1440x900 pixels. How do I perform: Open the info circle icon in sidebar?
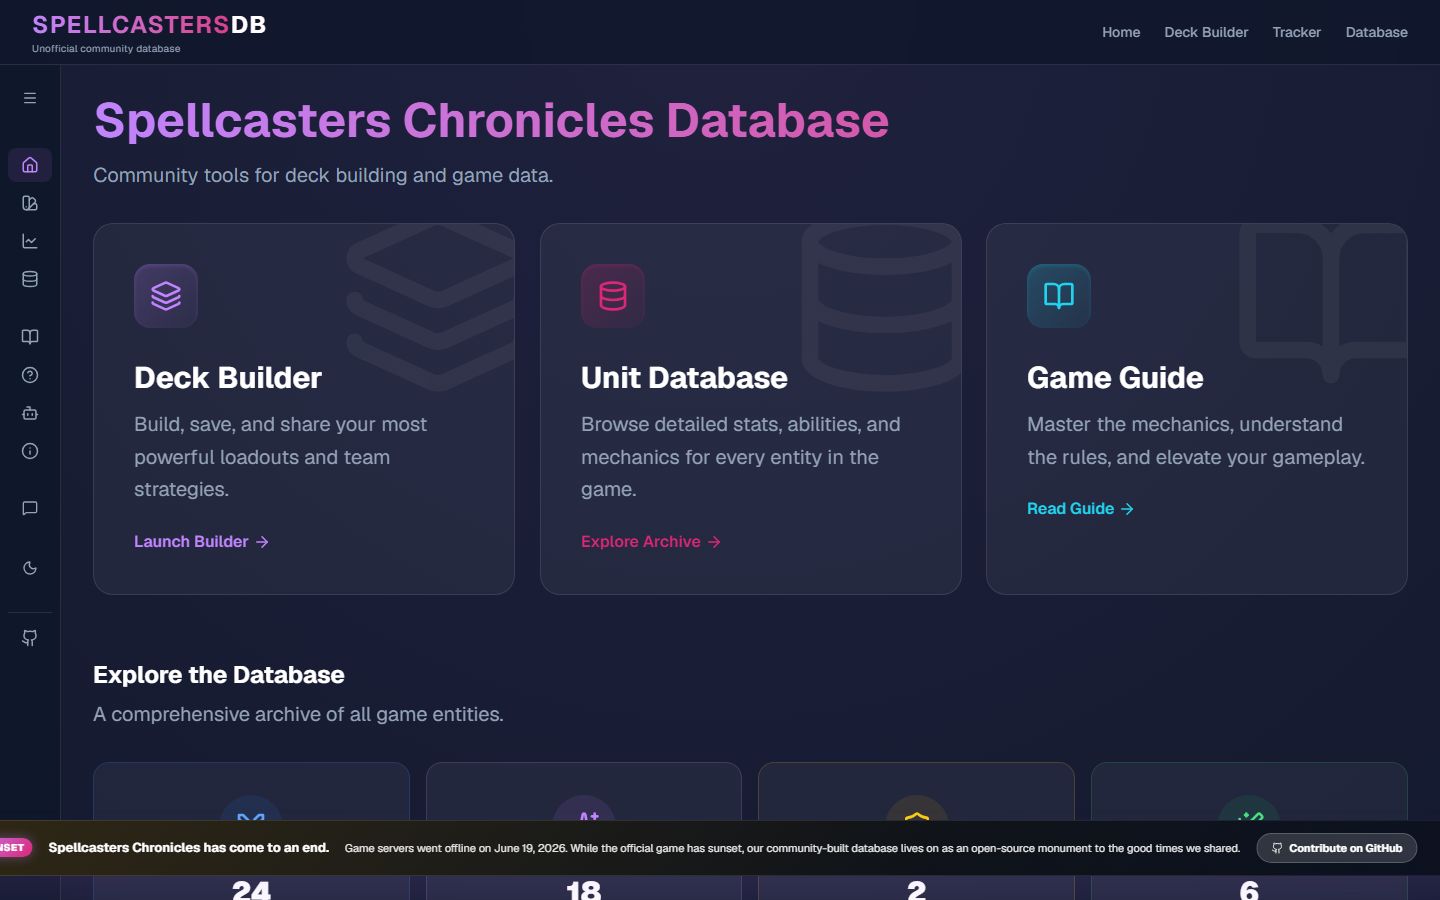click(30, 451)
